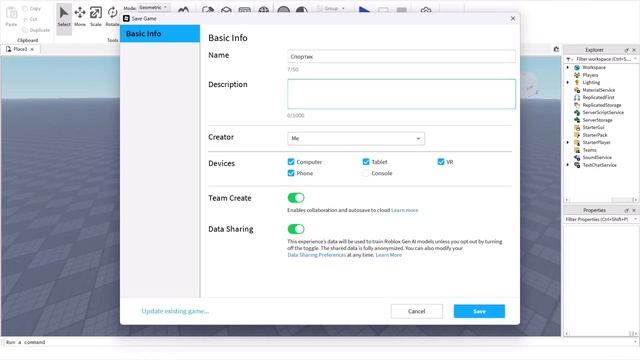Click the Save button
This screenshot has height=360, width=640.
479,311
